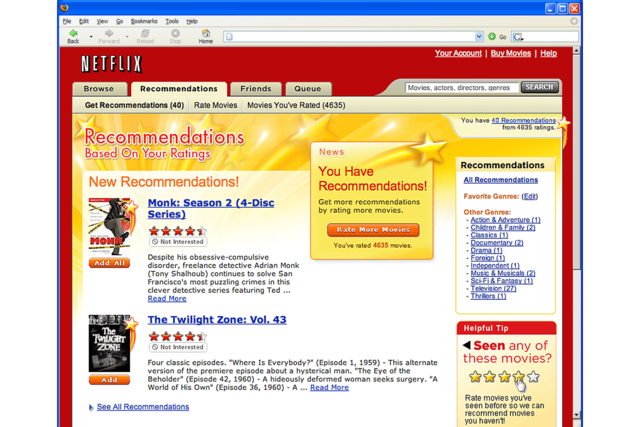Click the green Go icon

492,36
